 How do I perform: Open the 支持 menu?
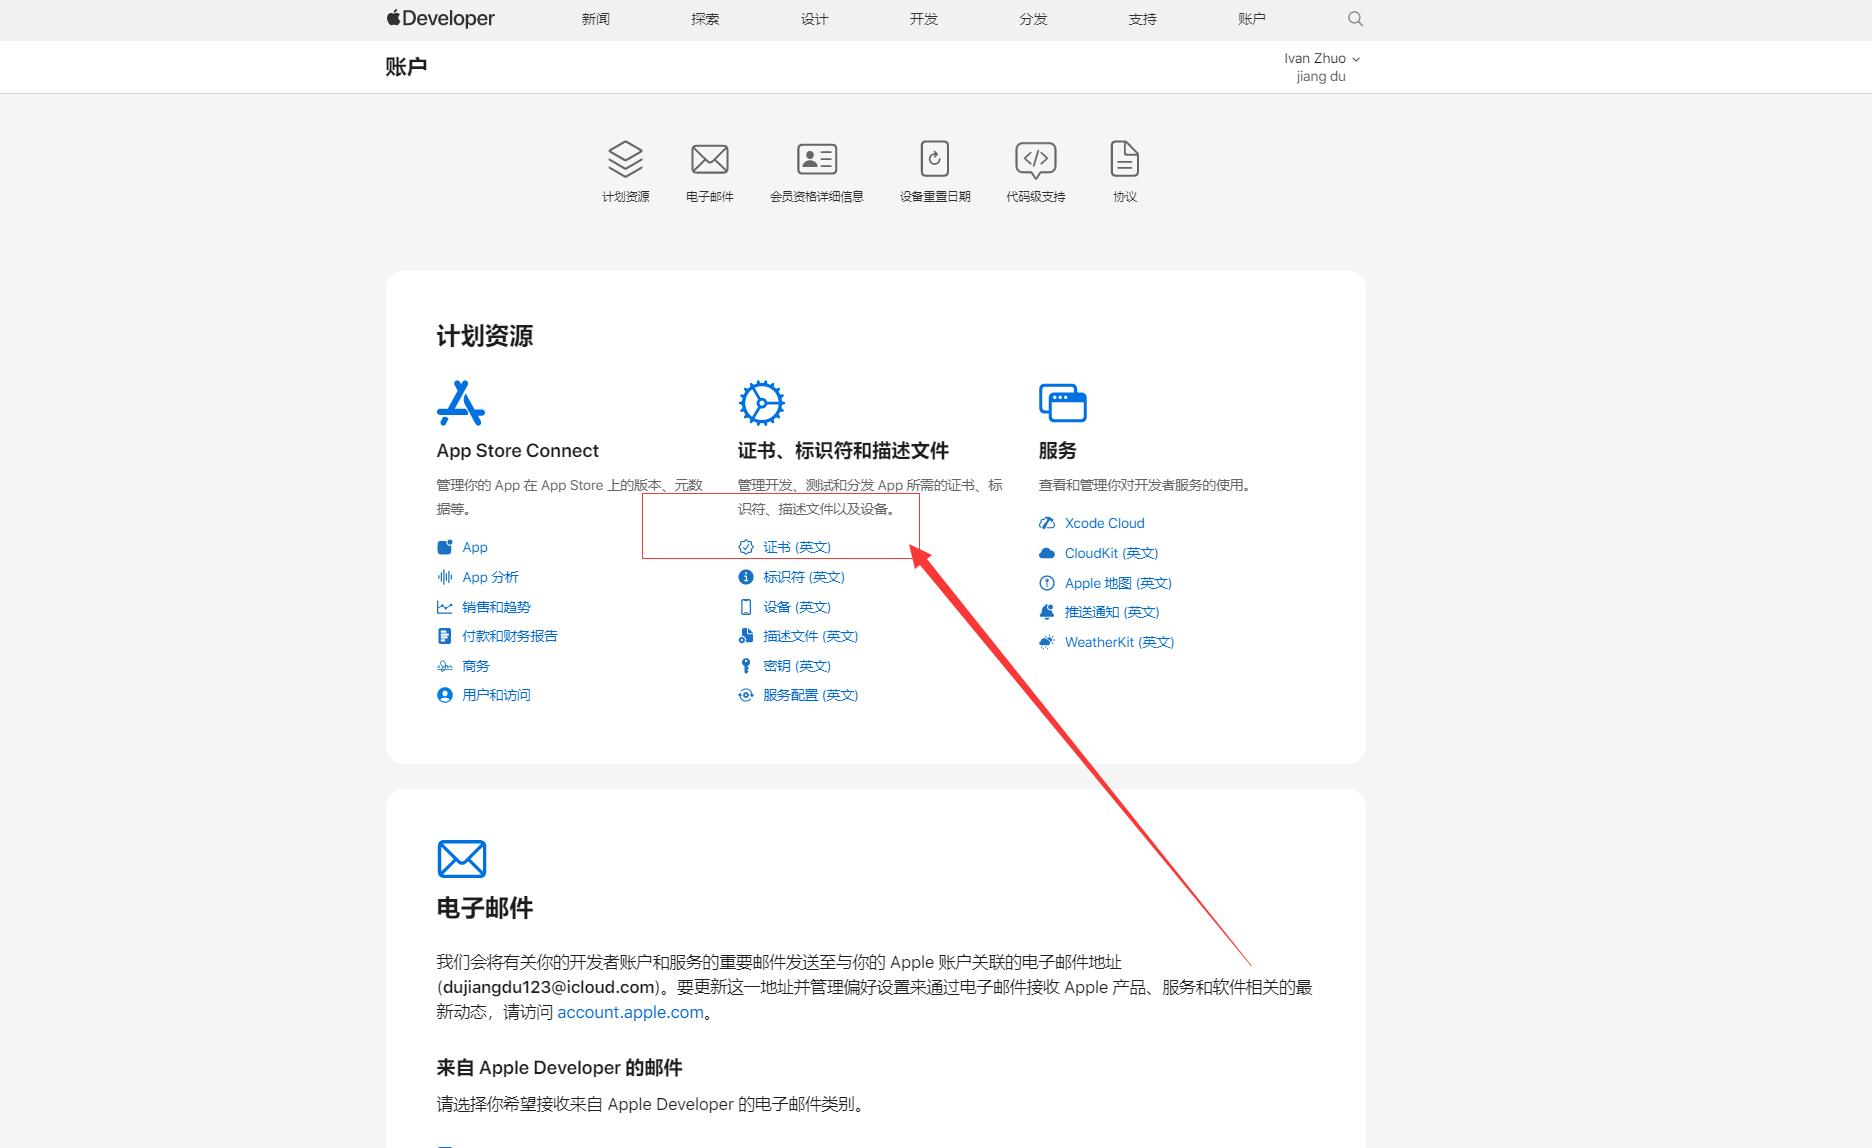1143,19
